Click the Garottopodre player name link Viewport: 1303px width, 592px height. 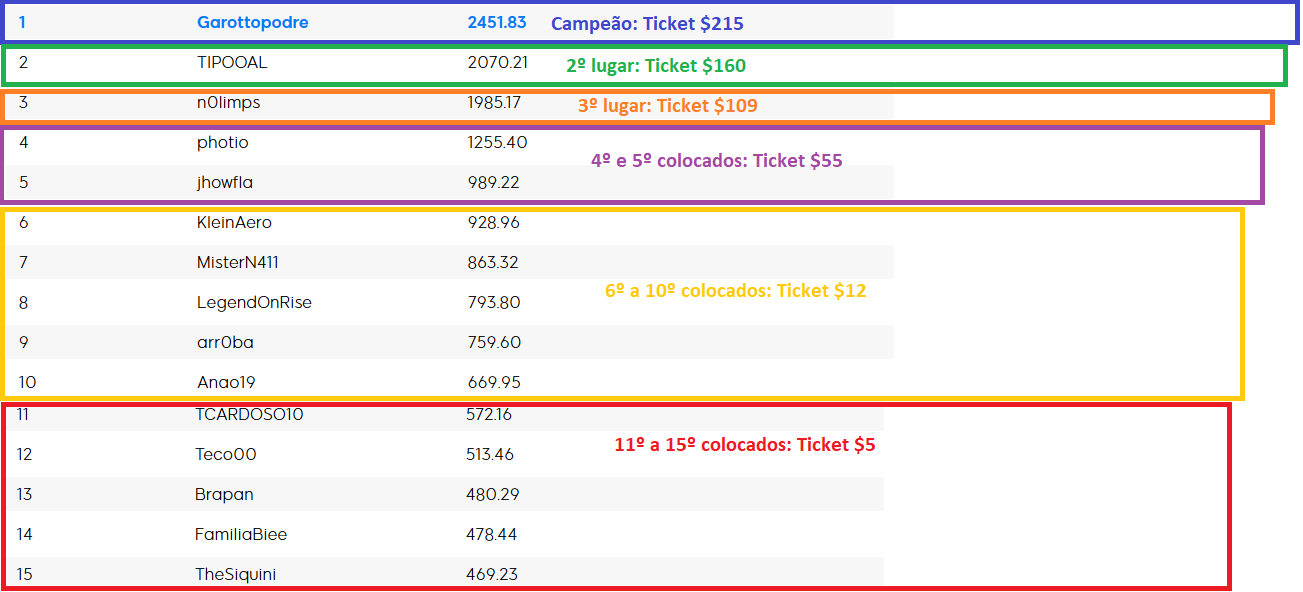(x=252, y=22)
